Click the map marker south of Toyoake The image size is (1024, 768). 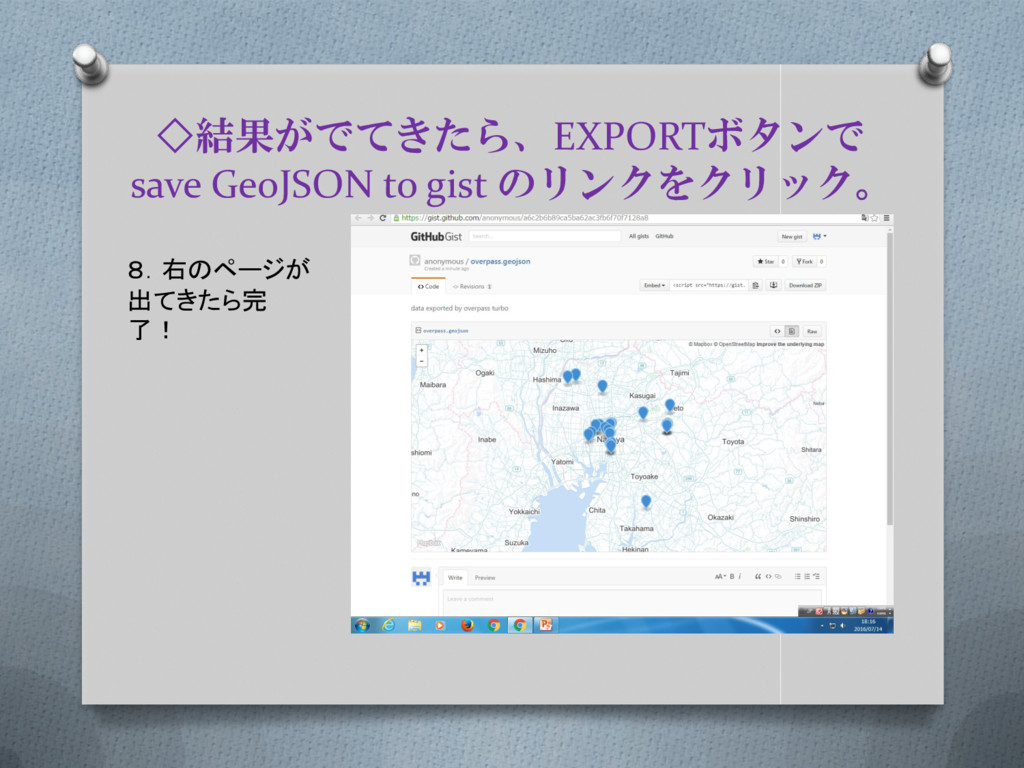coord(646,502)
